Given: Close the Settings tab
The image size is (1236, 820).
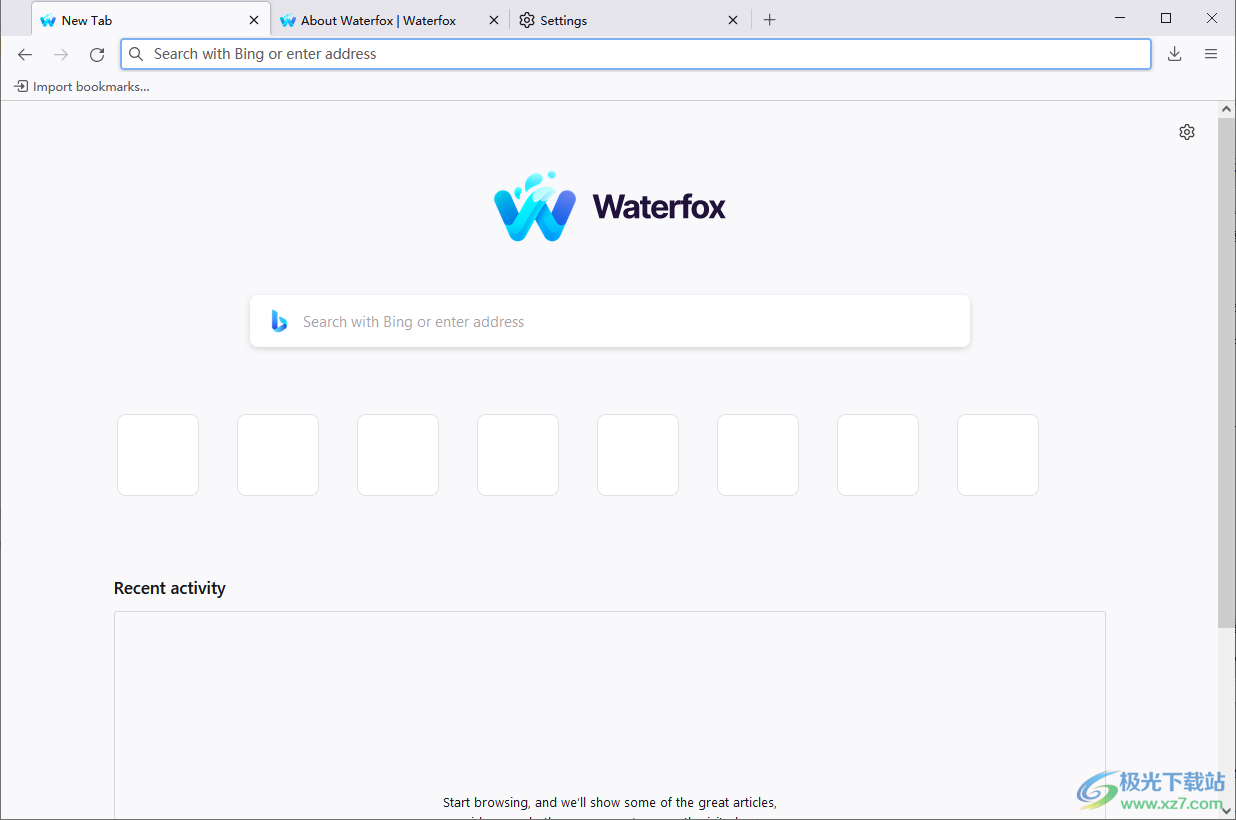Looking at the screenshot, I should coord(733,20).
